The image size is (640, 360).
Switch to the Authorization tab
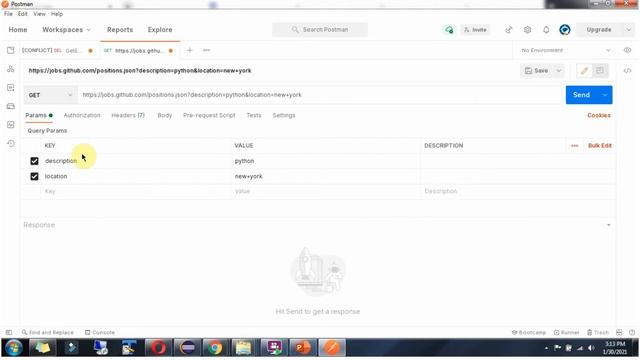pos(82,116)
